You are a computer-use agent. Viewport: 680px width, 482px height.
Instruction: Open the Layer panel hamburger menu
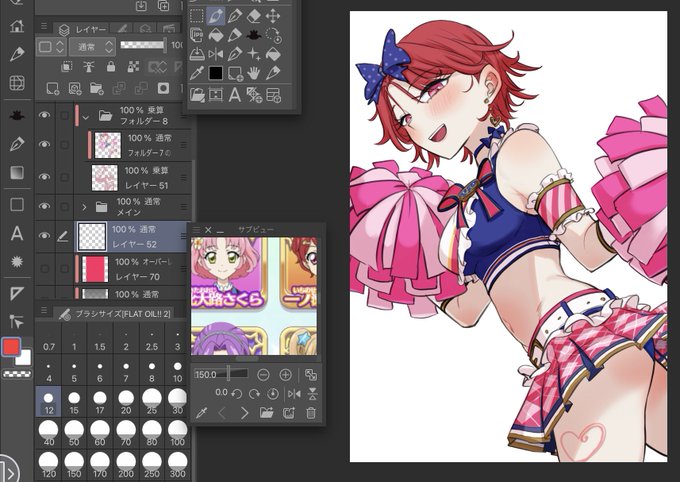(44, 26)
